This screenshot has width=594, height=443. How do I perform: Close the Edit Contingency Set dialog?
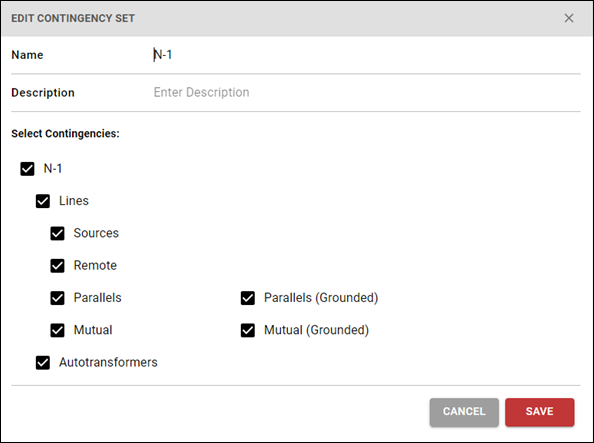click(x=569, y=18)
